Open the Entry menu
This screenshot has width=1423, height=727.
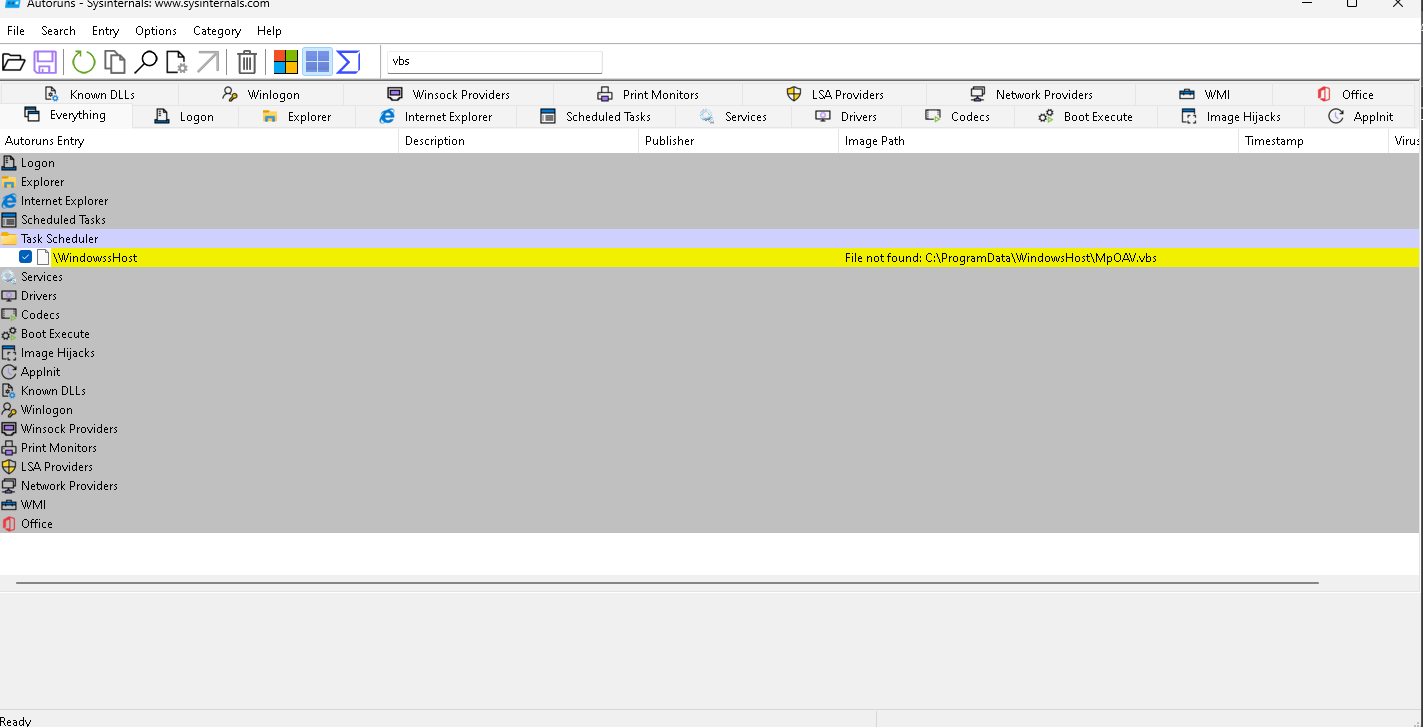(x=105, y=31)
